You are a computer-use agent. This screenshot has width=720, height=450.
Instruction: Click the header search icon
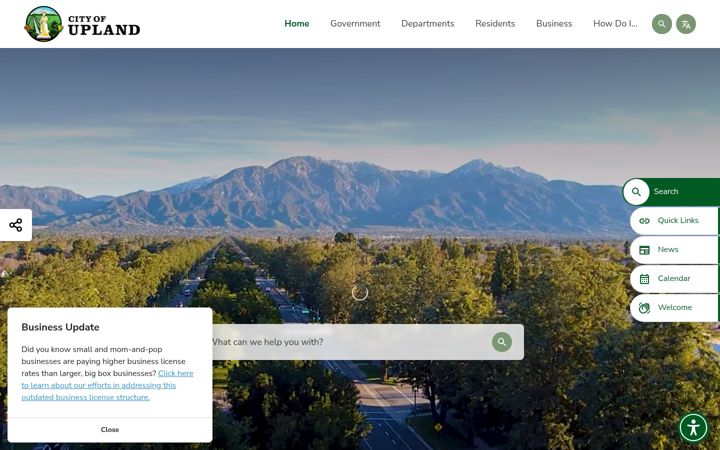pyautogui.click(x=662, y=24)
